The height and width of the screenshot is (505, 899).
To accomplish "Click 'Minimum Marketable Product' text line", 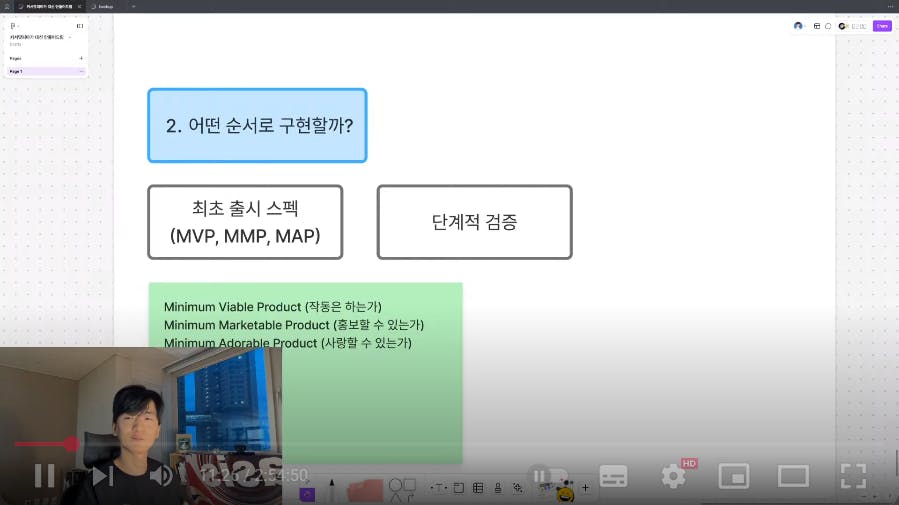I will pos(294,325).
